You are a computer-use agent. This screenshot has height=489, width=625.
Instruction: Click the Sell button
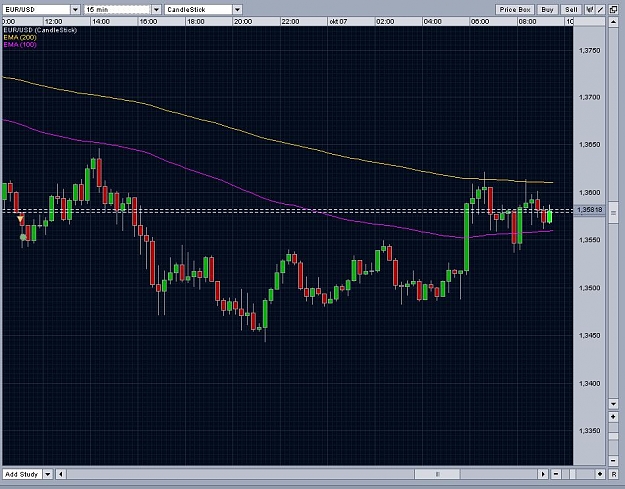pos(571,10)
